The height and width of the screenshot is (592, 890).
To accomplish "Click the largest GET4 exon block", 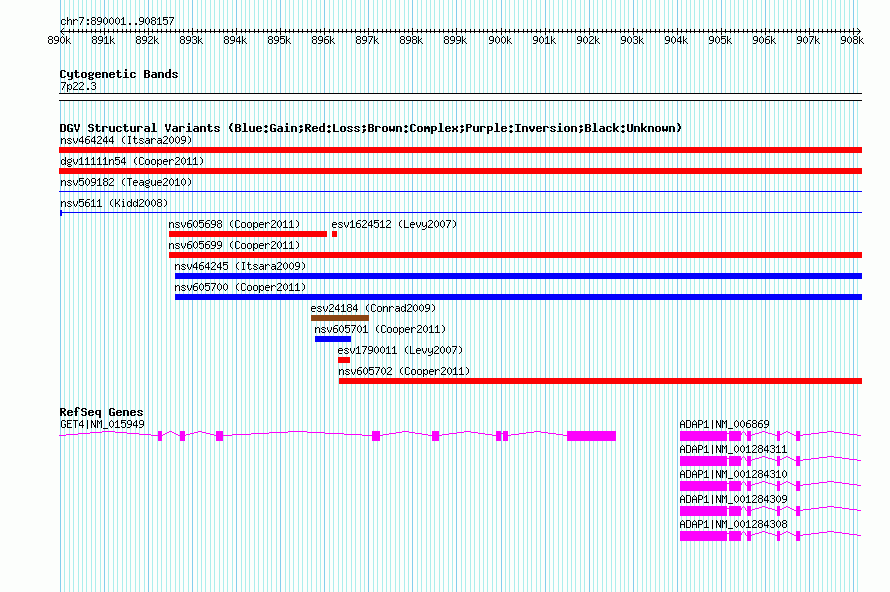I will 591,436.
